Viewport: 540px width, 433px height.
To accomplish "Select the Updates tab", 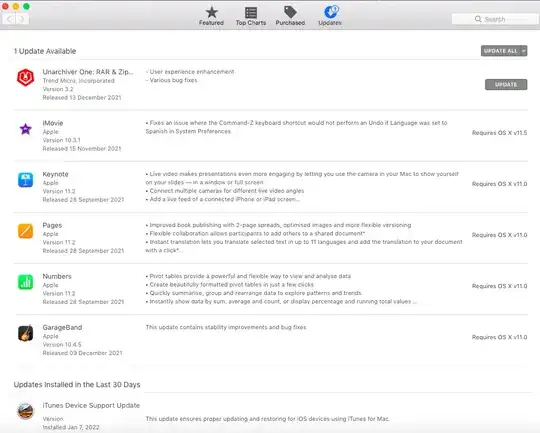I will coord(330,16).
